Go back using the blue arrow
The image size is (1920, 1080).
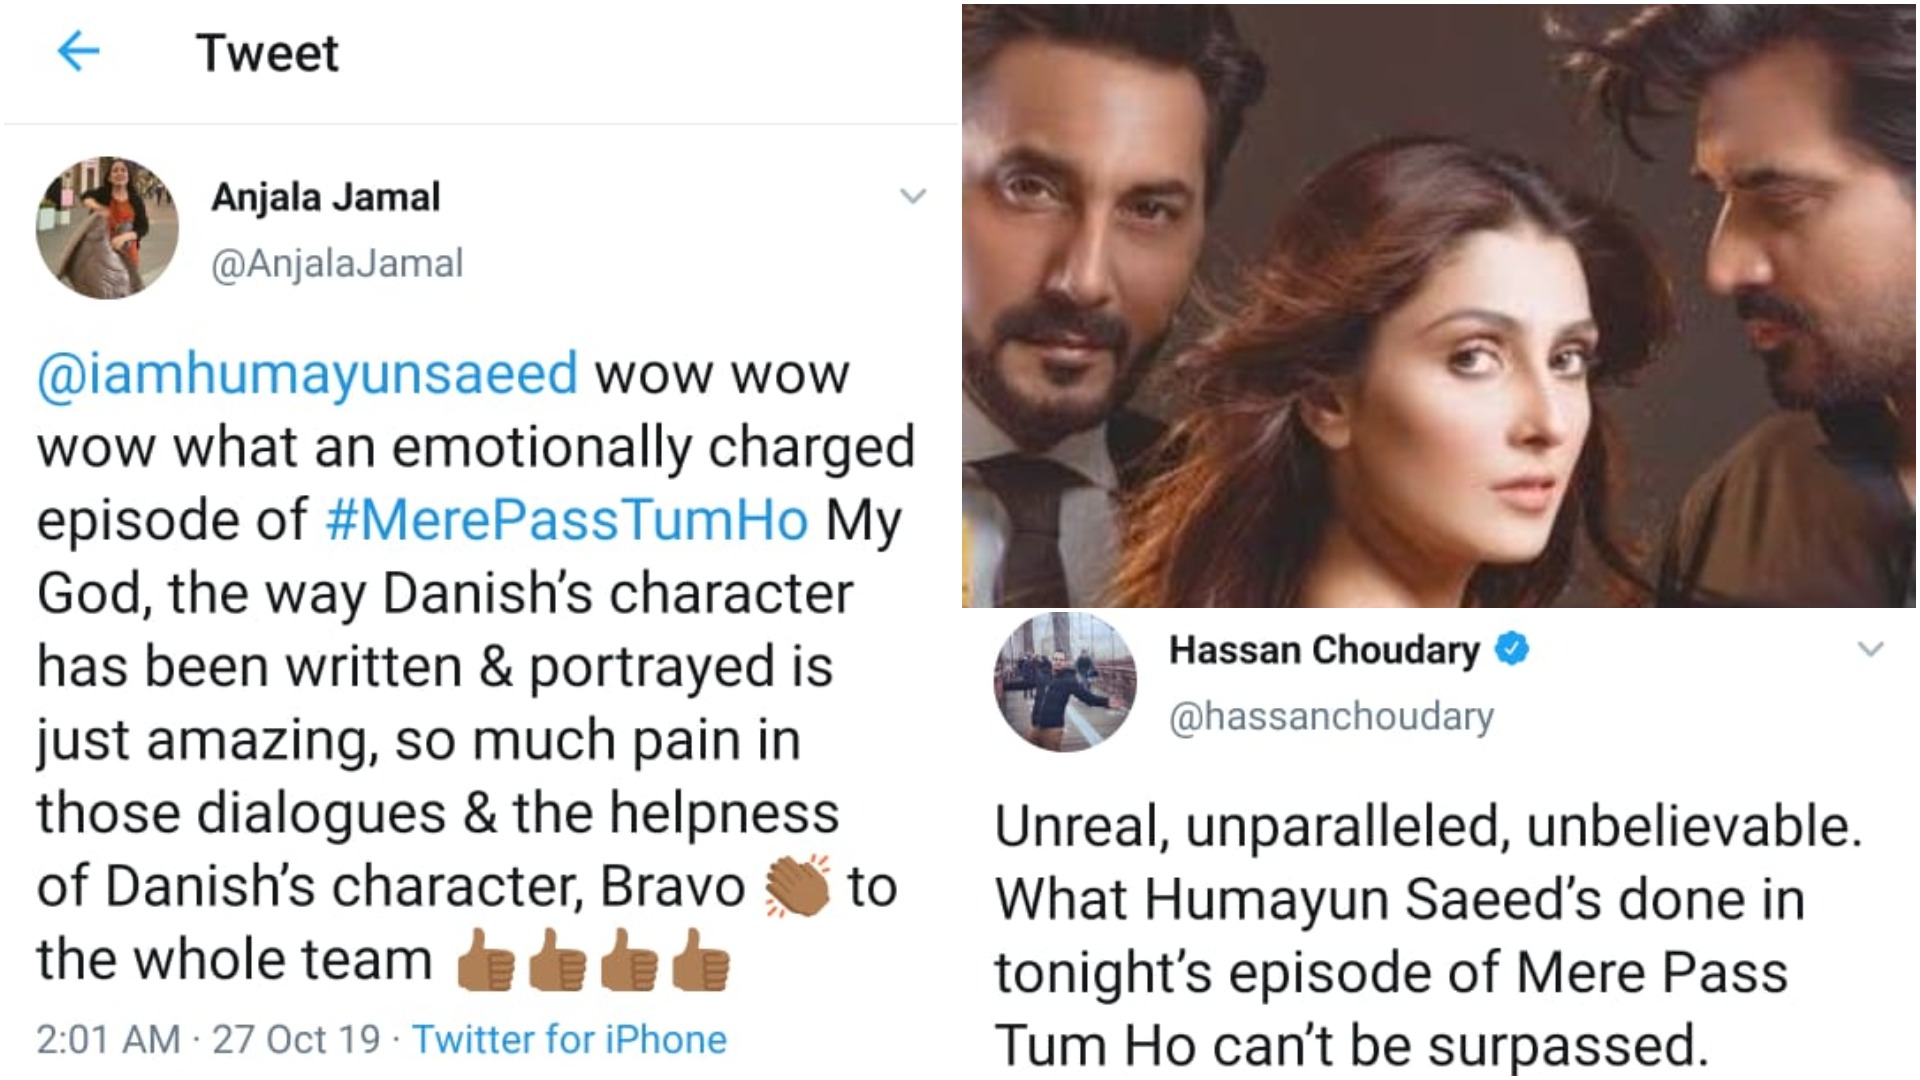[79, 51]
